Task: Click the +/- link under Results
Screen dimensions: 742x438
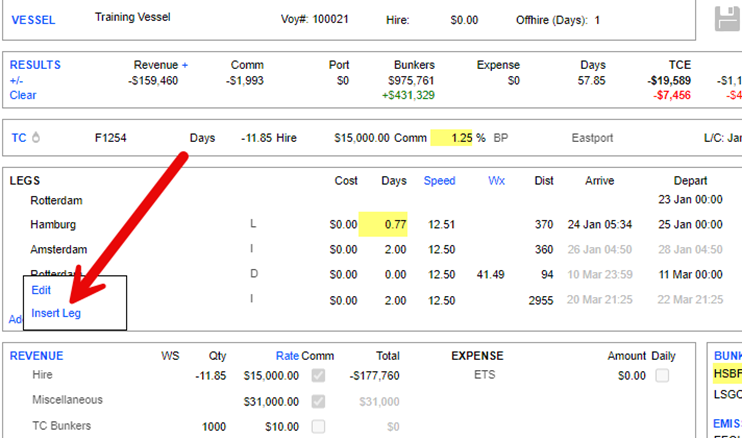Action: 16,80
